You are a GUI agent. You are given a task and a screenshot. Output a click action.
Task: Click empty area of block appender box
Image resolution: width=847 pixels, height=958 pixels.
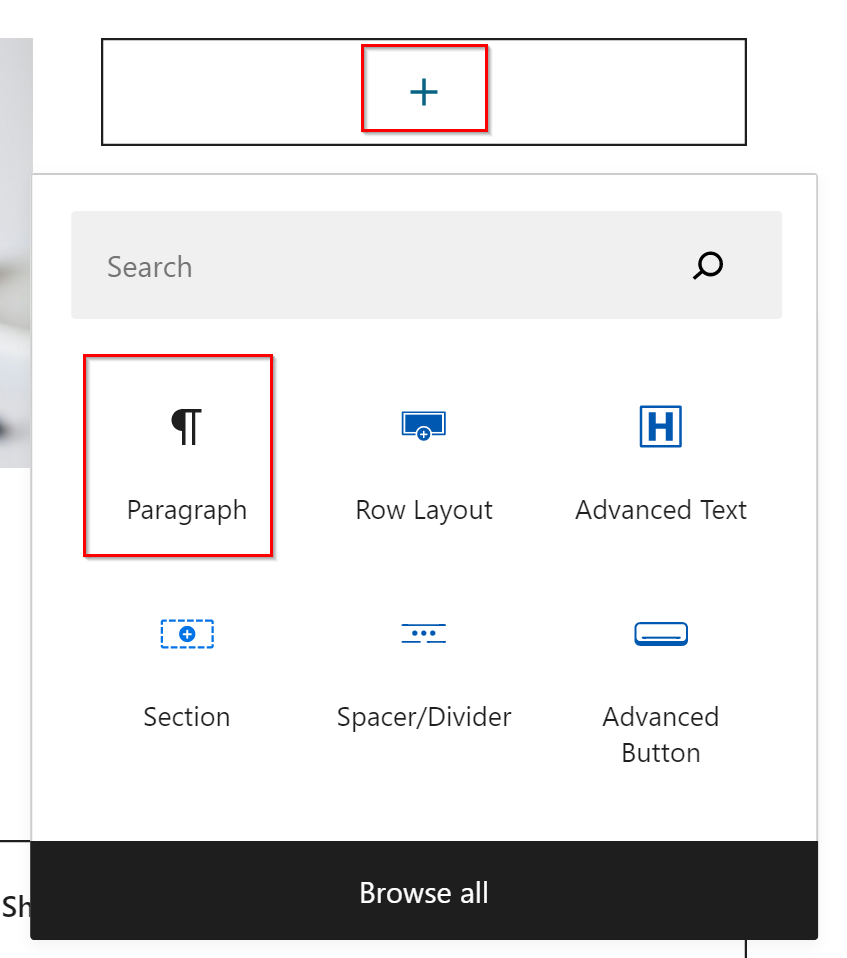pos(620,92)
